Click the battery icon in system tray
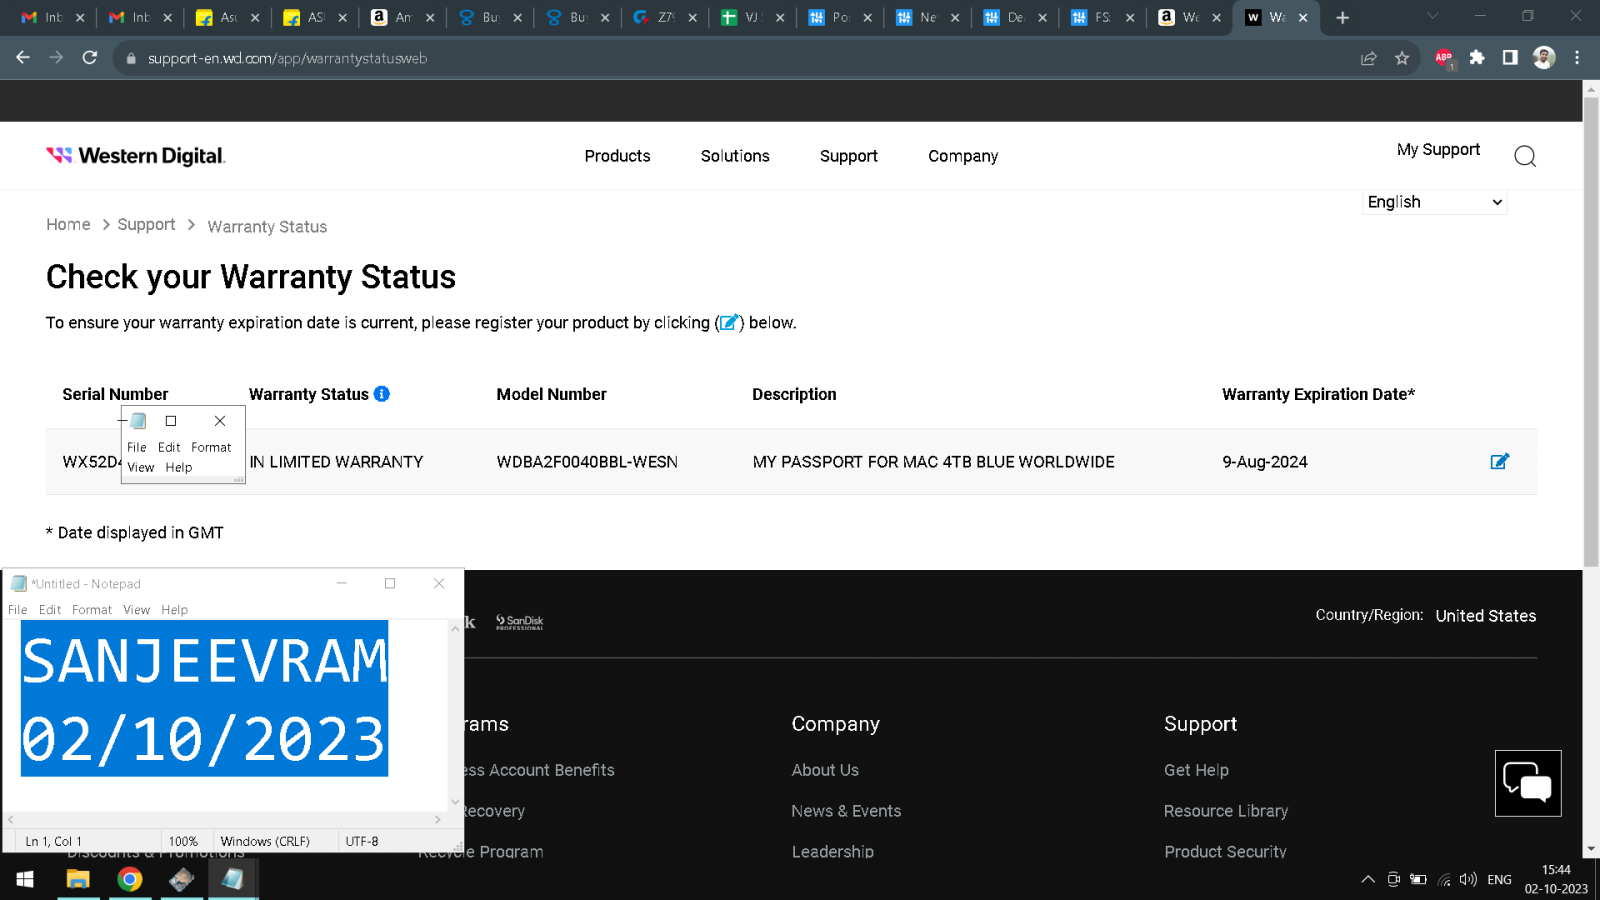Viewport: 1600px width, 900px height. coord(1418,879)
